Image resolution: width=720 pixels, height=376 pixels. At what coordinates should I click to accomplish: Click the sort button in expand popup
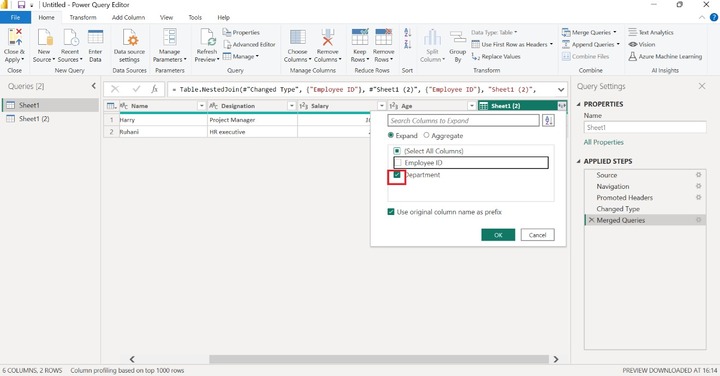click(x=548, y=120)
